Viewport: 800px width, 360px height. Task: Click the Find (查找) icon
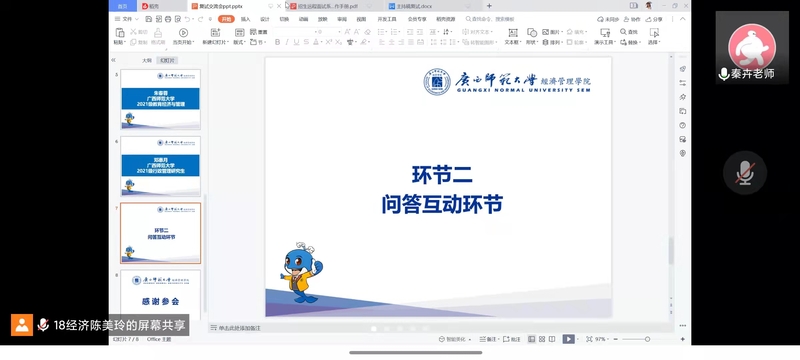629,32
